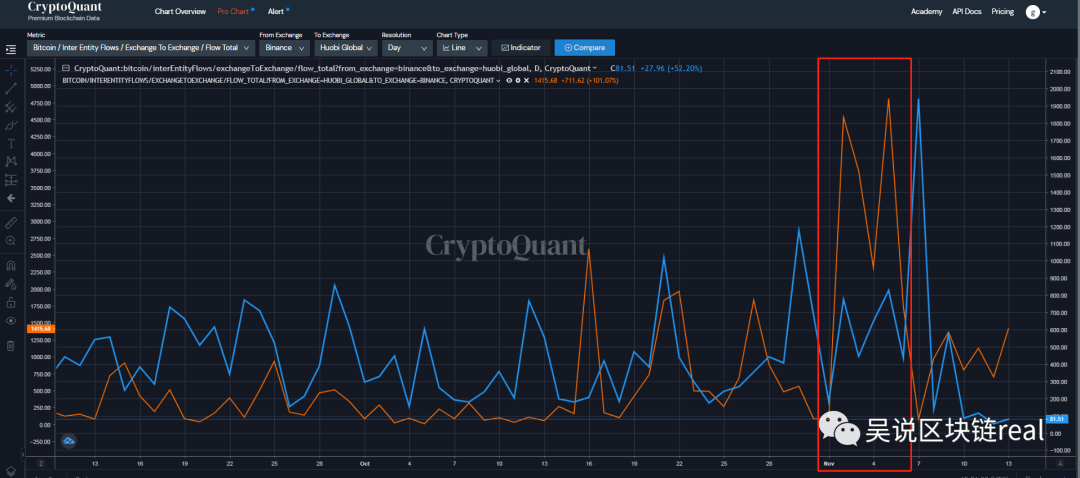Remove the Huobi-to-Binance compare series

click(526, 81)
